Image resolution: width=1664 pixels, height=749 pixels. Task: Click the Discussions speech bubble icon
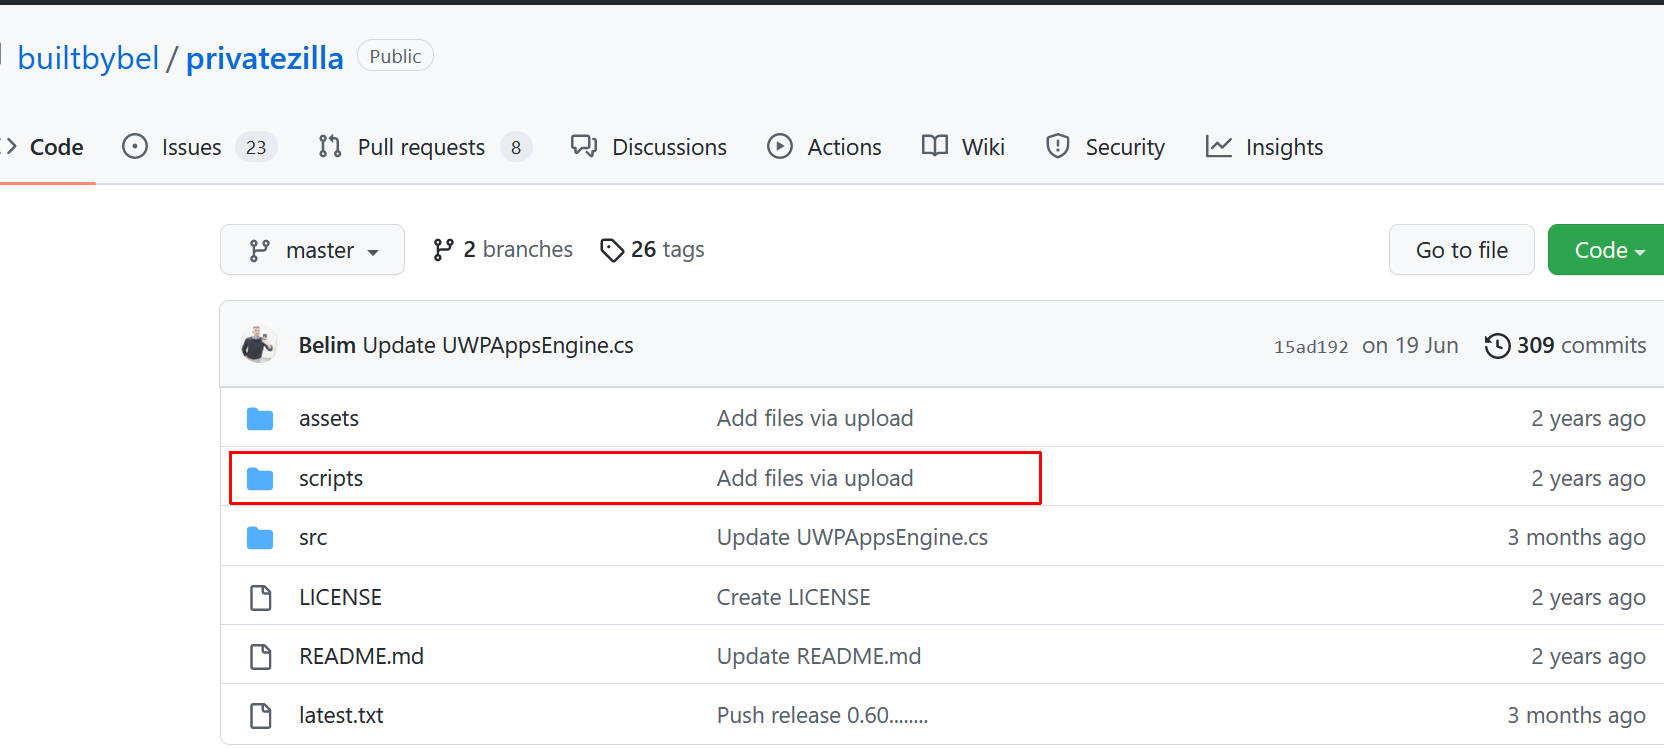pos(584,147)
